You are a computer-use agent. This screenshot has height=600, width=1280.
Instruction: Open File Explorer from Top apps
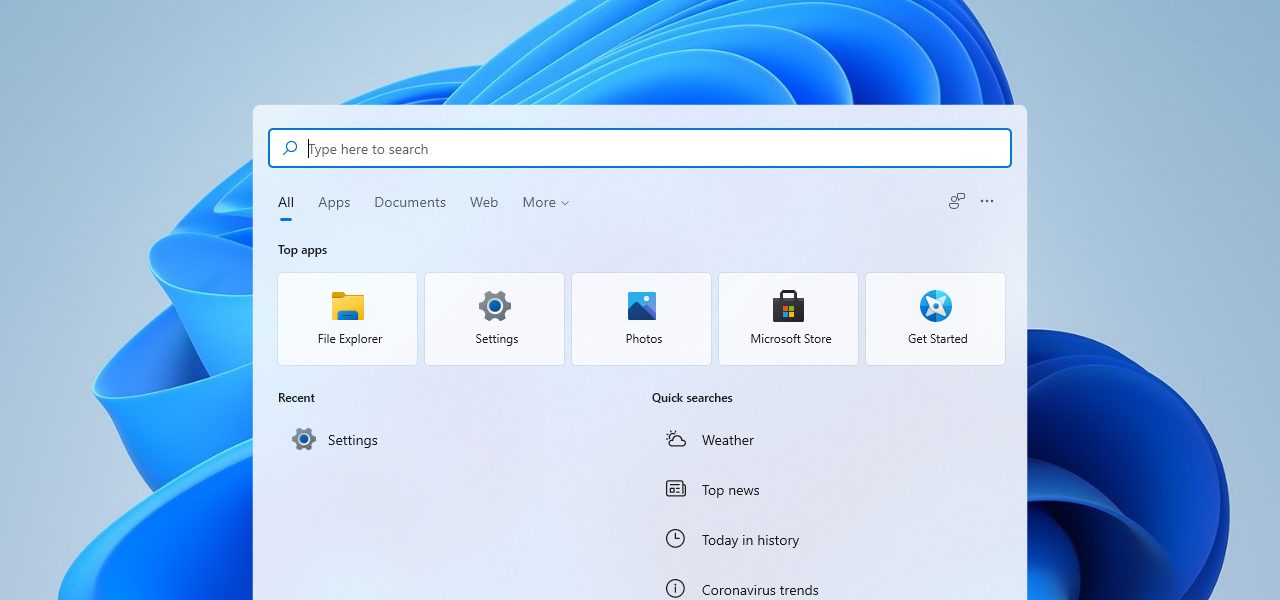pos(347,319)
